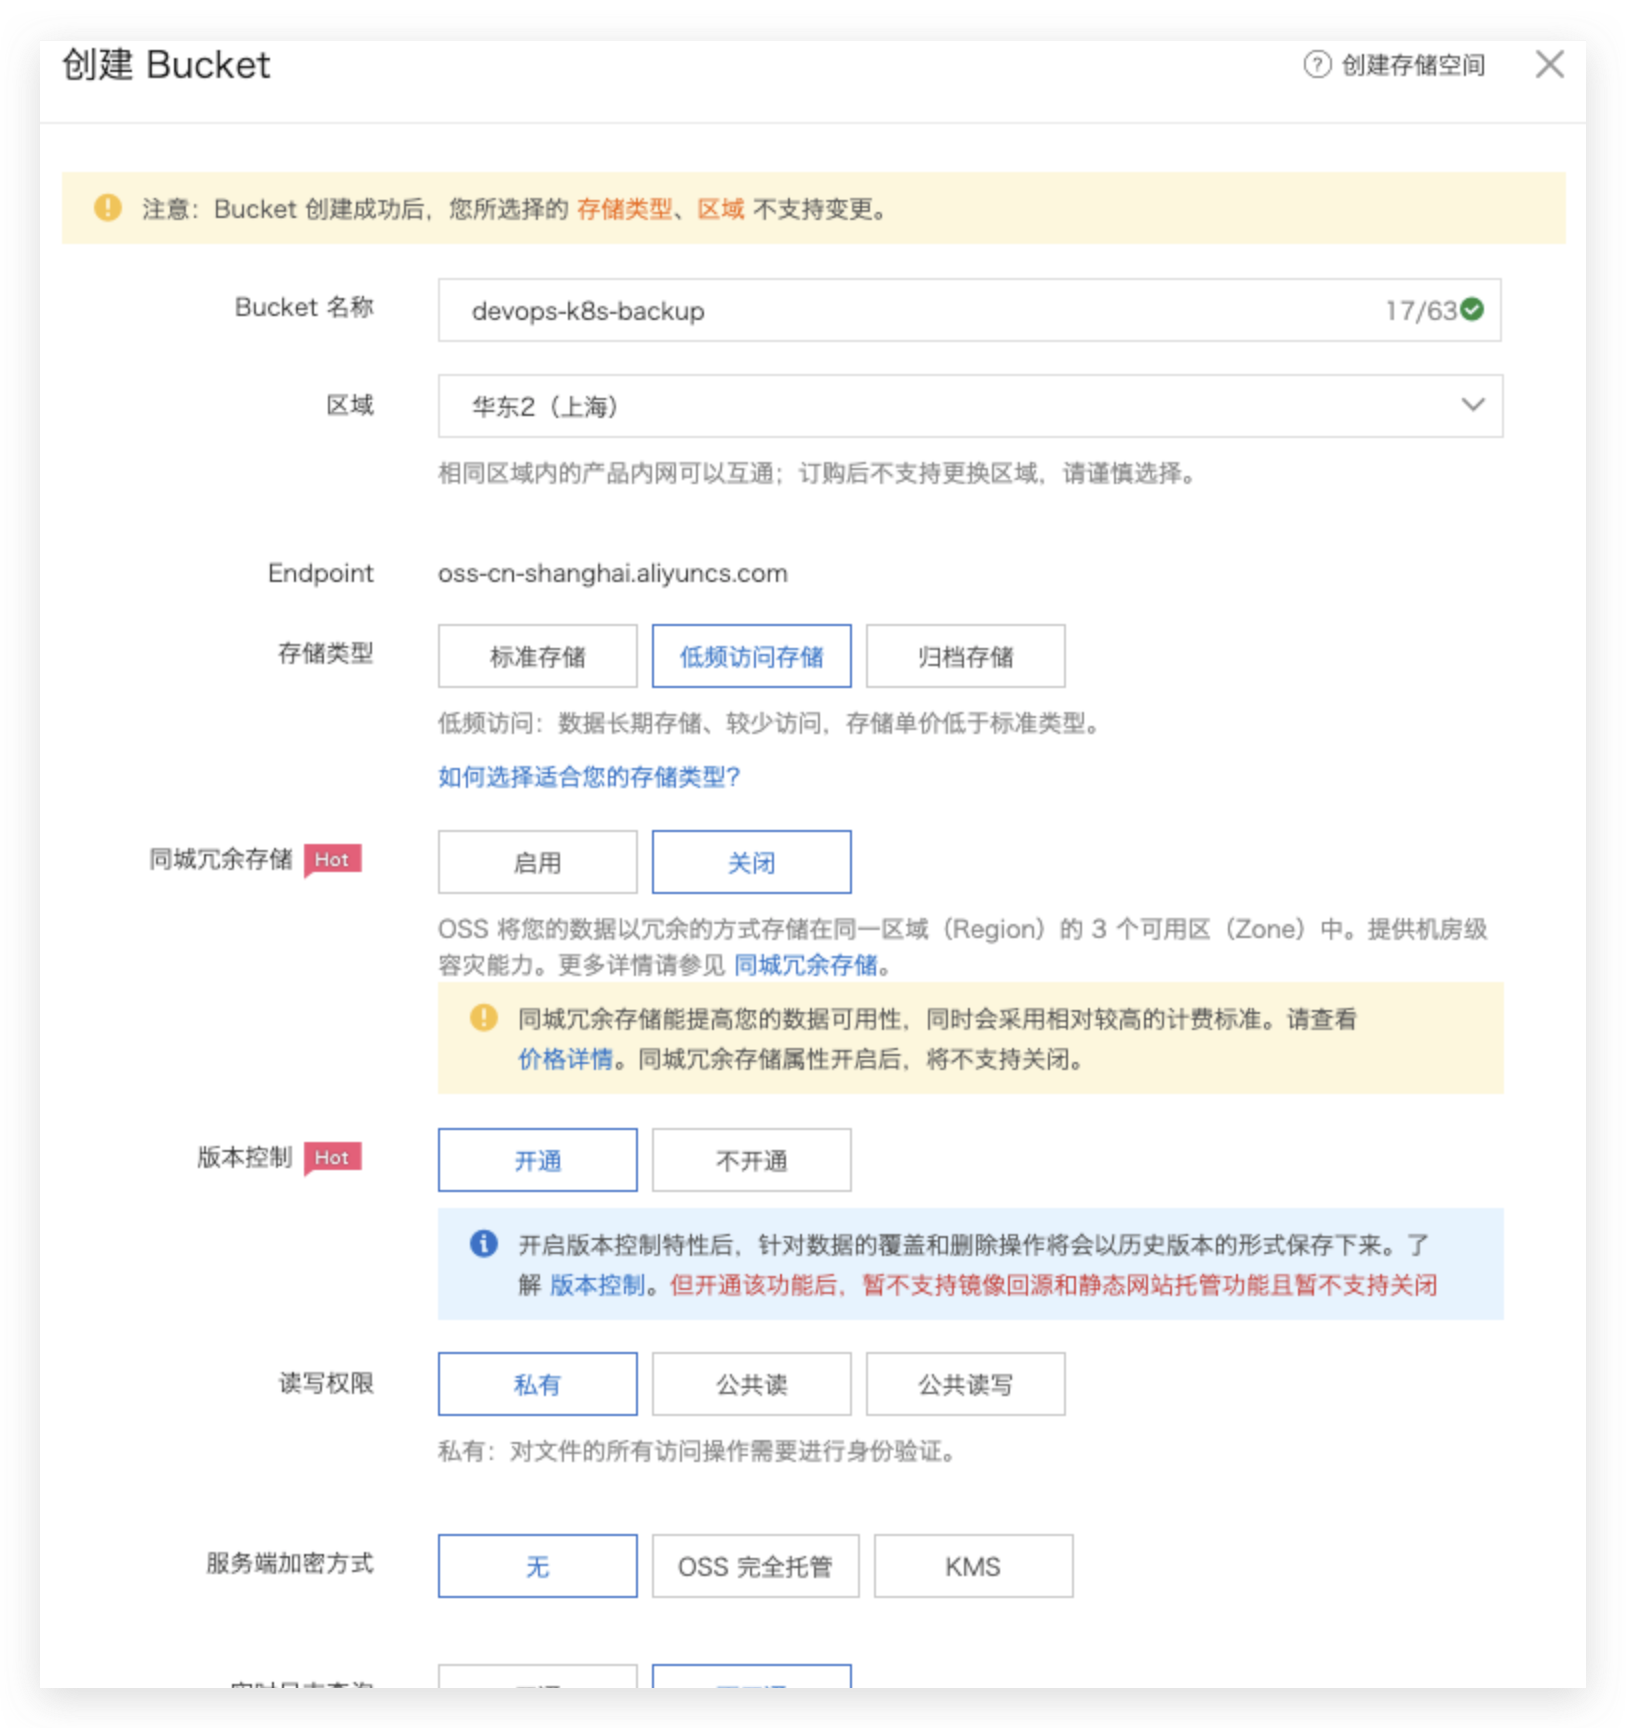
Task: Choose 不开通 for 版本控制
Action: [x=751, y=1160]
